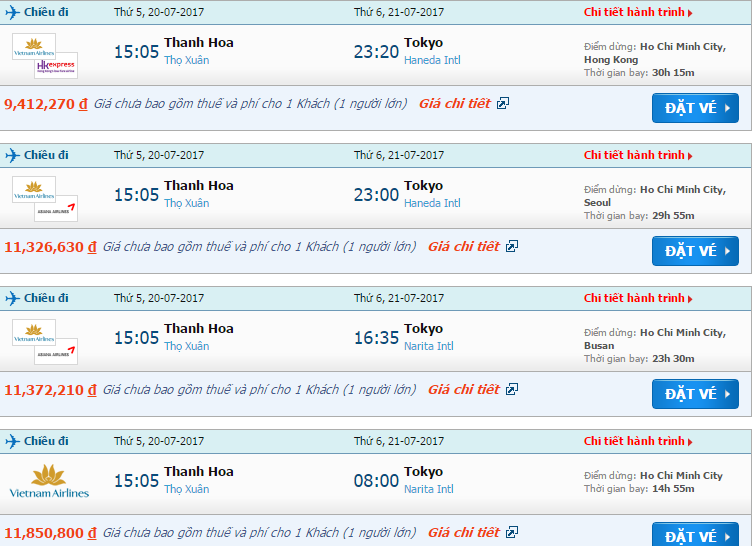Expand Chi tiết hành trình for the Hong Kong flight
The image size is (752, 546).
click(638, 12)
